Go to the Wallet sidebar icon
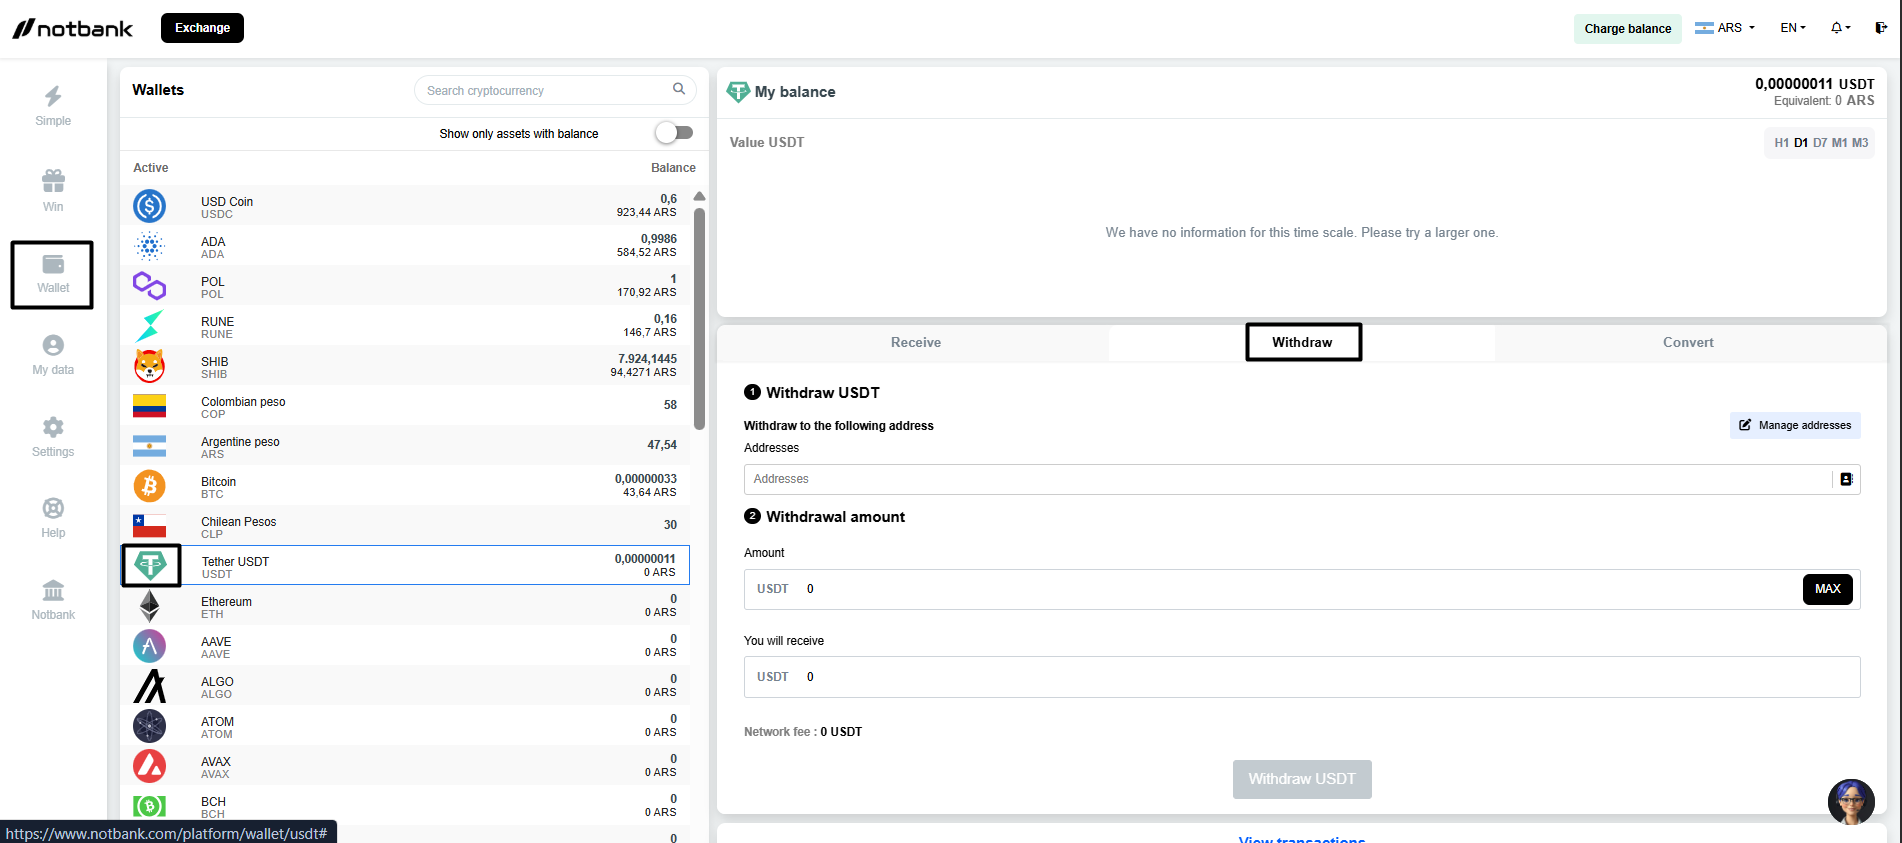Screen dimensions: 1902x843 coord(53,264)
